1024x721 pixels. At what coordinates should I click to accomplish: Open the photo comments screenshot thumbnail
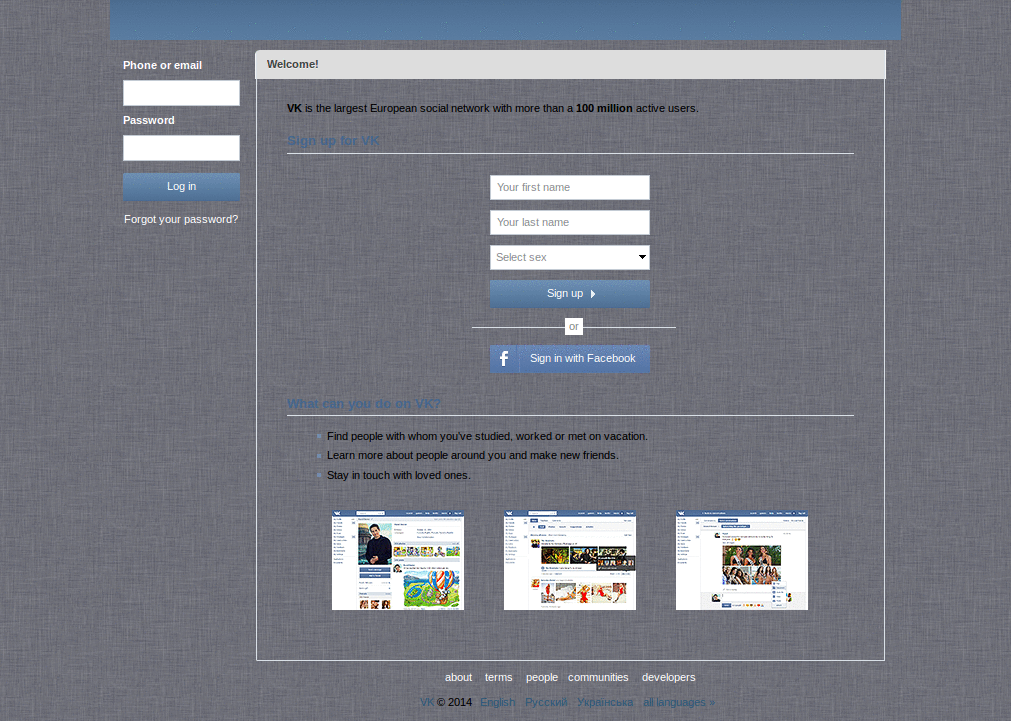click(x=742, y=560)
